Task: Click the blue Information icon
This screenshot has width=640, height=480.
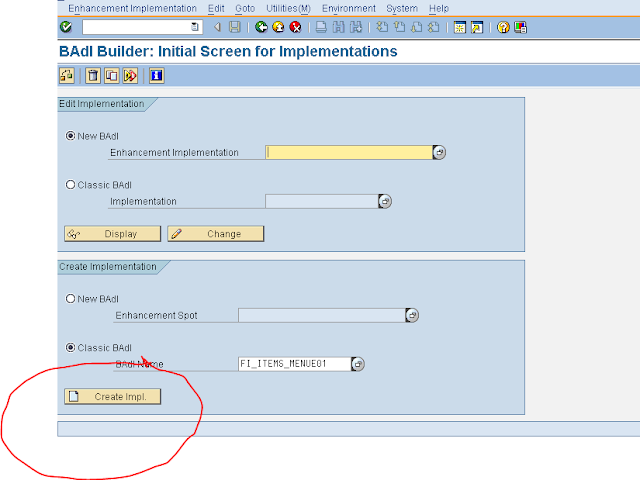Action: [x=157, y=76]
